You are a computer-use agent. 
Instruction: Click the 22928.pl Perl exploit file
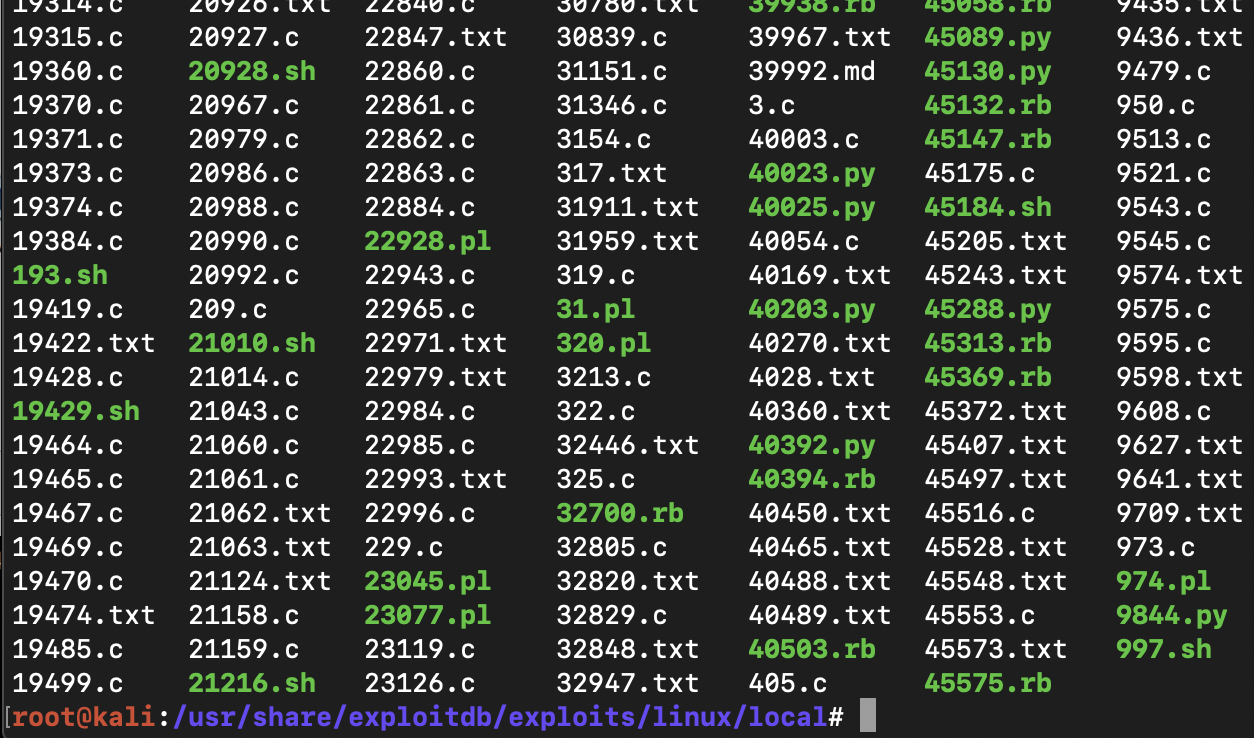coord(427,241)
